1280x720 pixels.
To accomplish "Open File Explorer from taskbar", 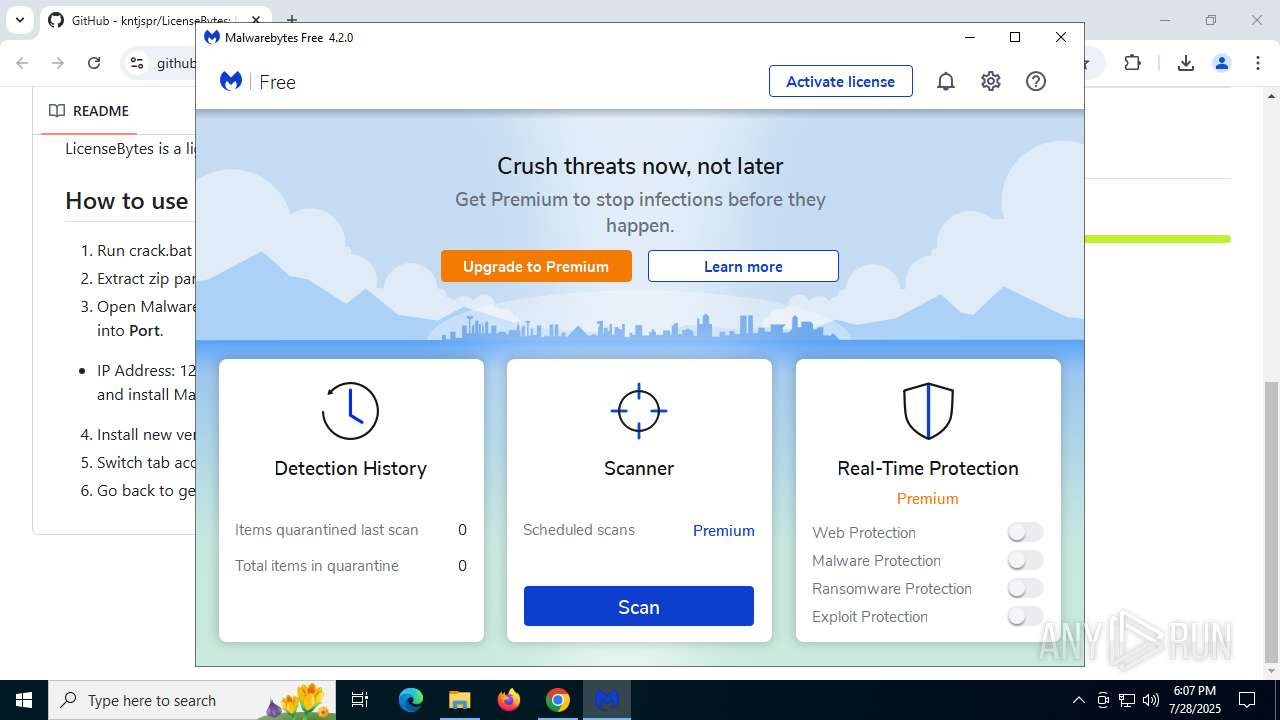I will (459, 700).
